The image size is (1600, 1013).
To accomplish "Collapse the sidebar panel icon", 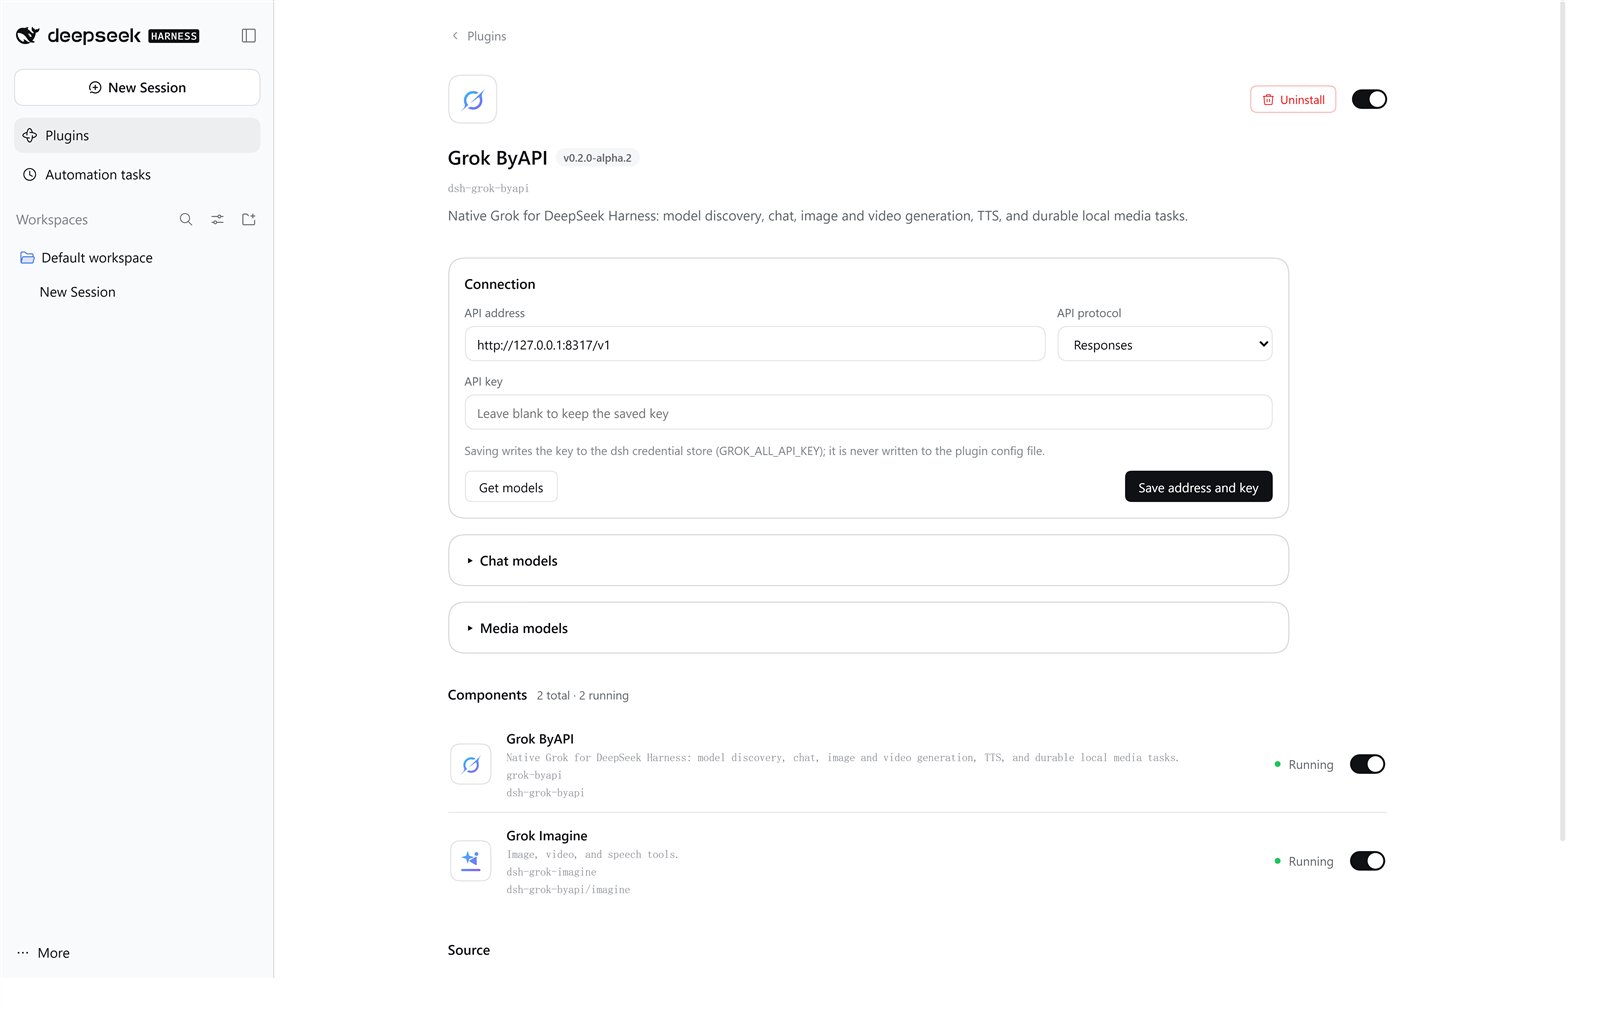I will [249, 36].
